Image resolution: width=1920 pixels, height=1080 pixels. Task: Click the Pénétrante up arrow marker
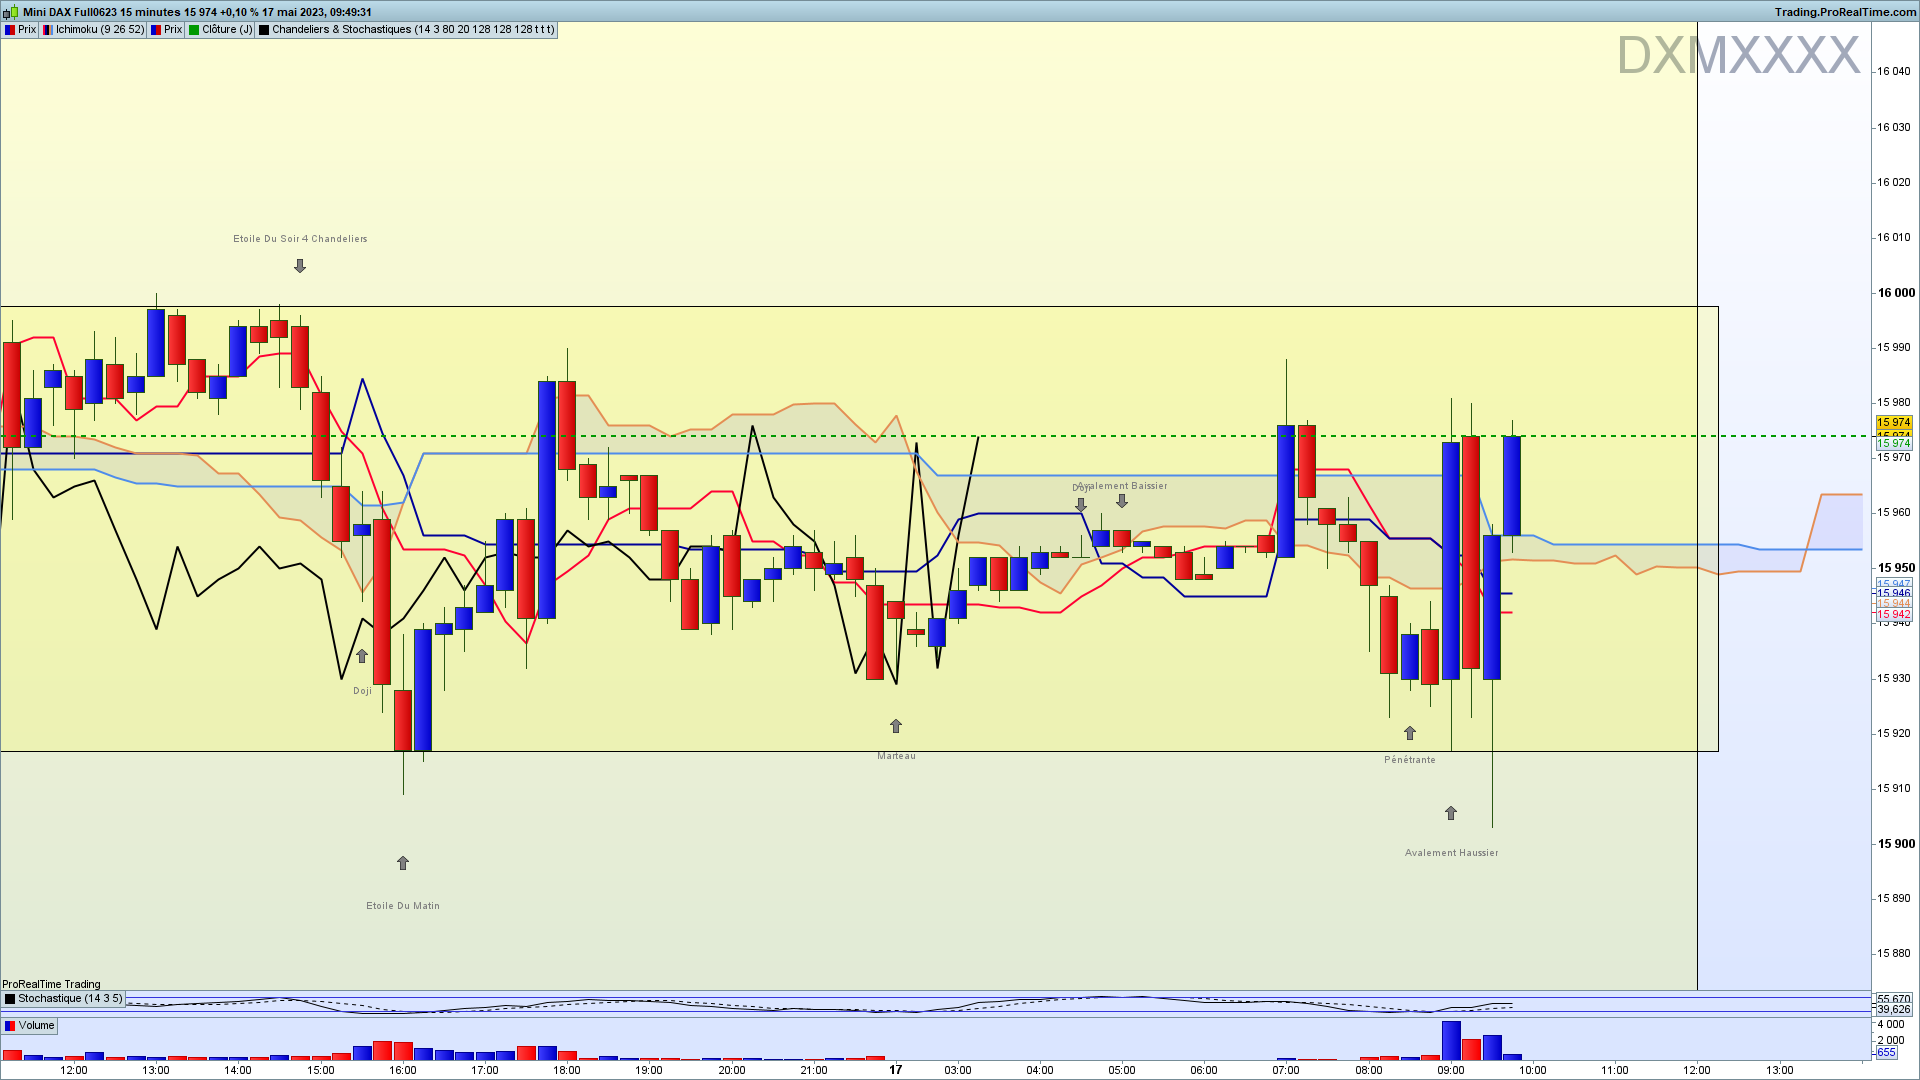coord(1410,733)
